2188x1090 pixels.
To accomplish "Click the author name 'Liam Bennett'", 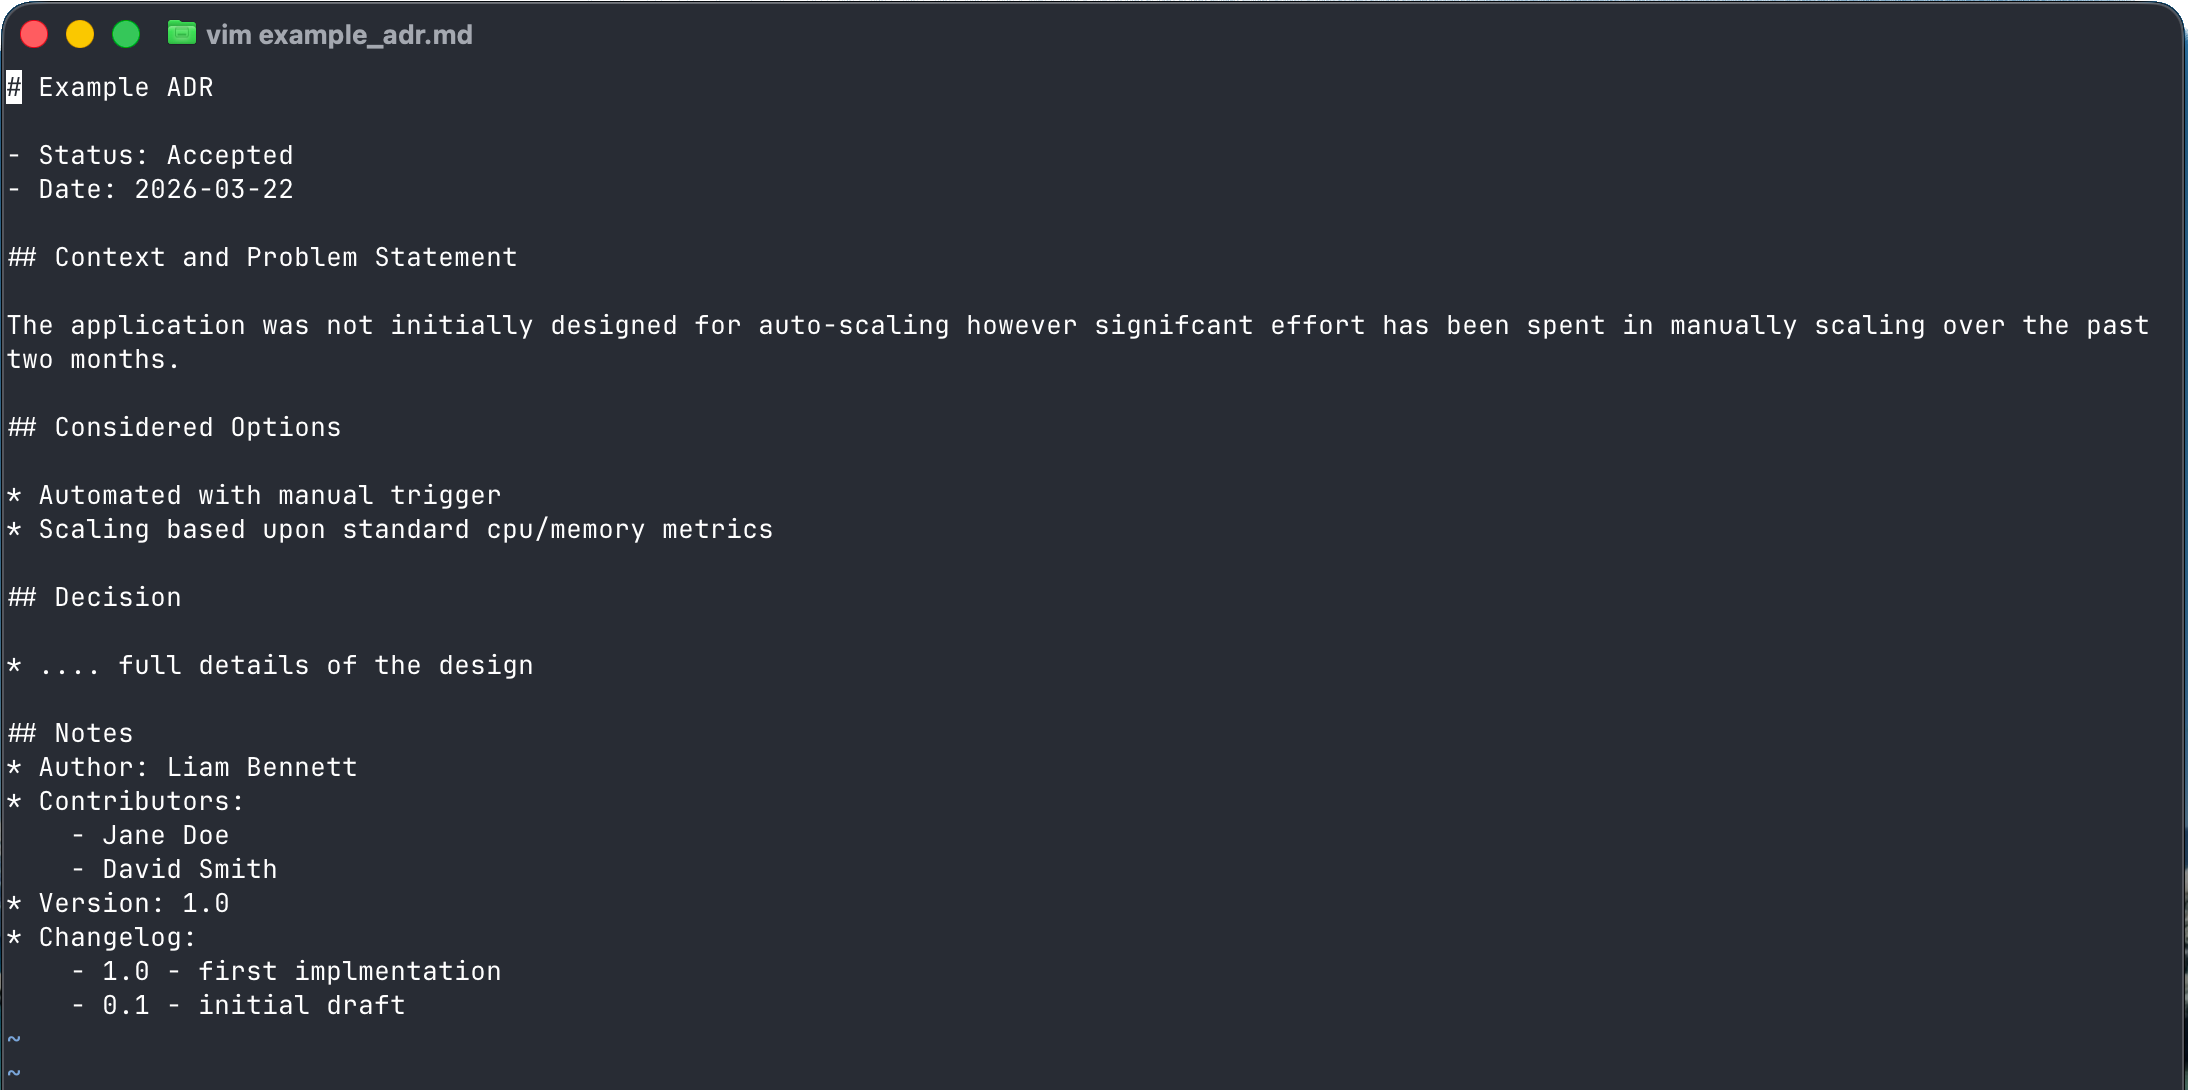I will click(x=262, y=767).
